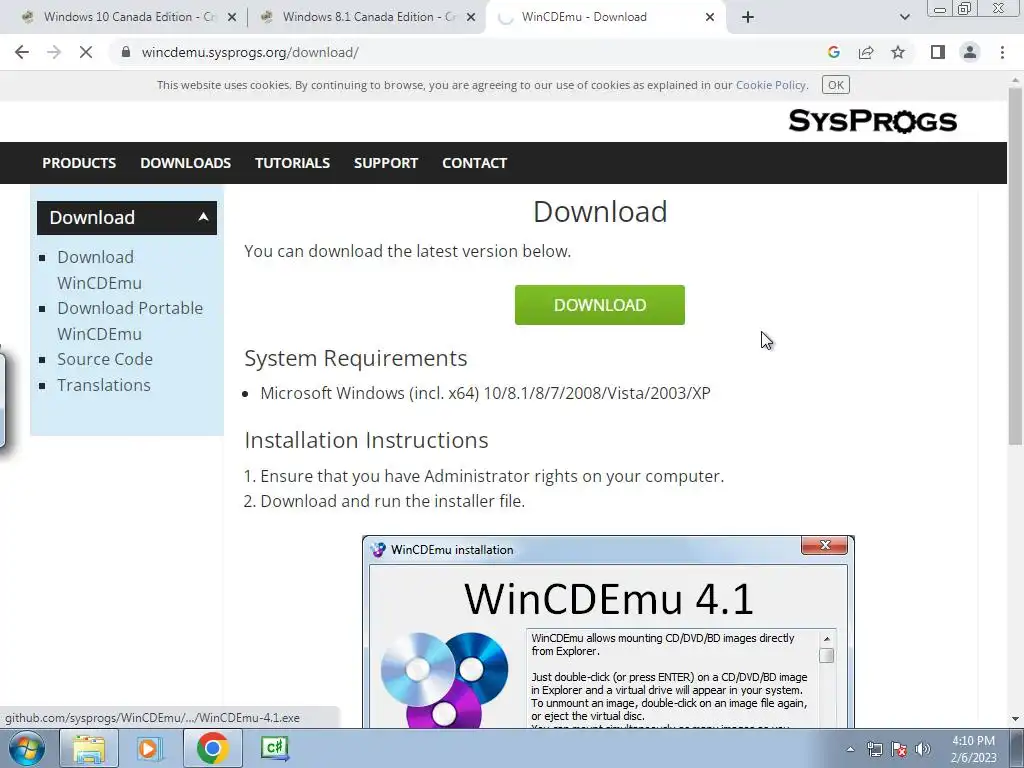Click the green DOWNLOAD button

600,305
